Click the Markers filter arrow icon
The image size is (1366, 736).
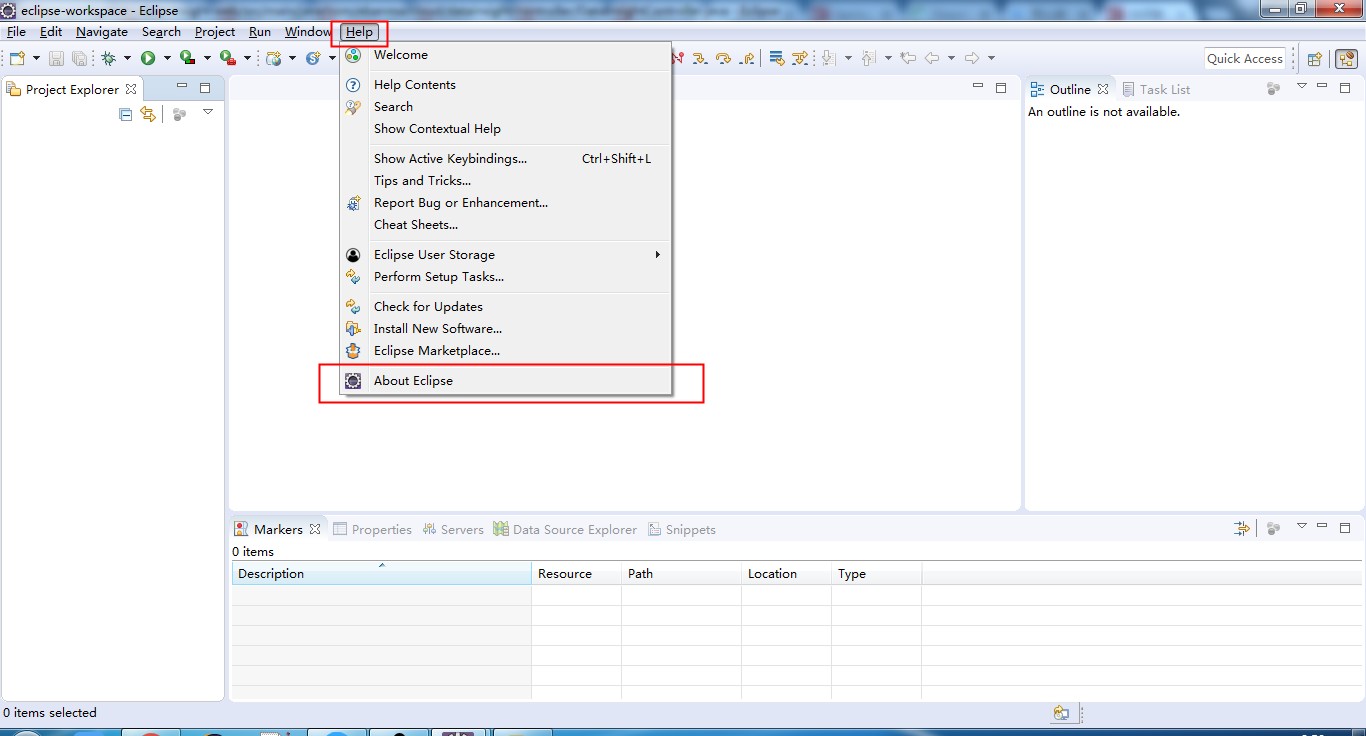point(1241,528)
